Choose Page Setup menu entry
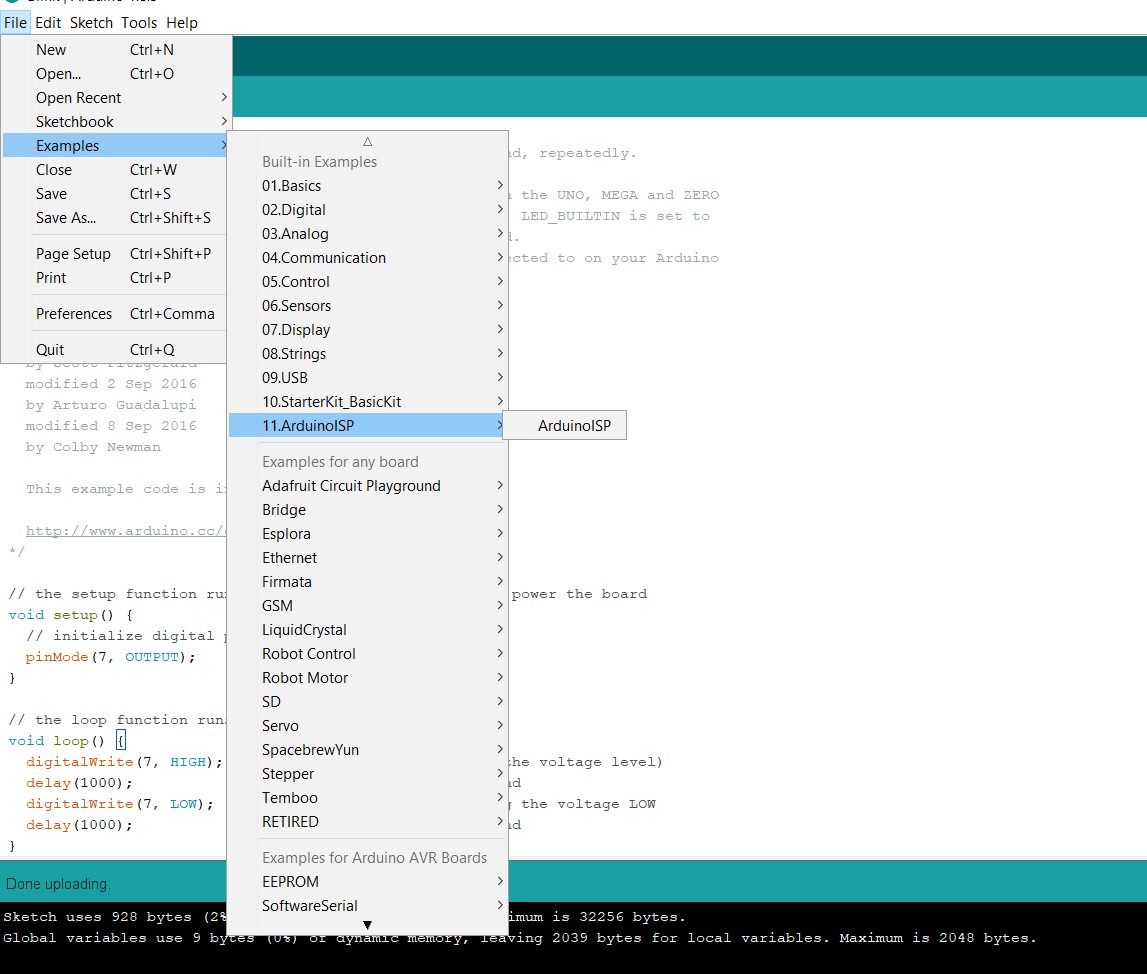 point(116,254)
